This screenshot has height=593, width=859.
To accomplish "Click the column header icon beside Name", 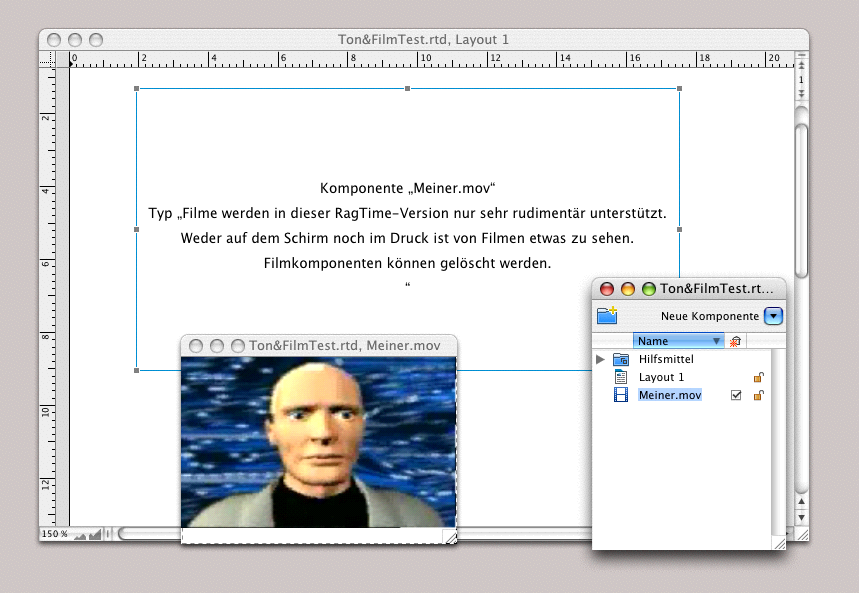I will (735, 341).
